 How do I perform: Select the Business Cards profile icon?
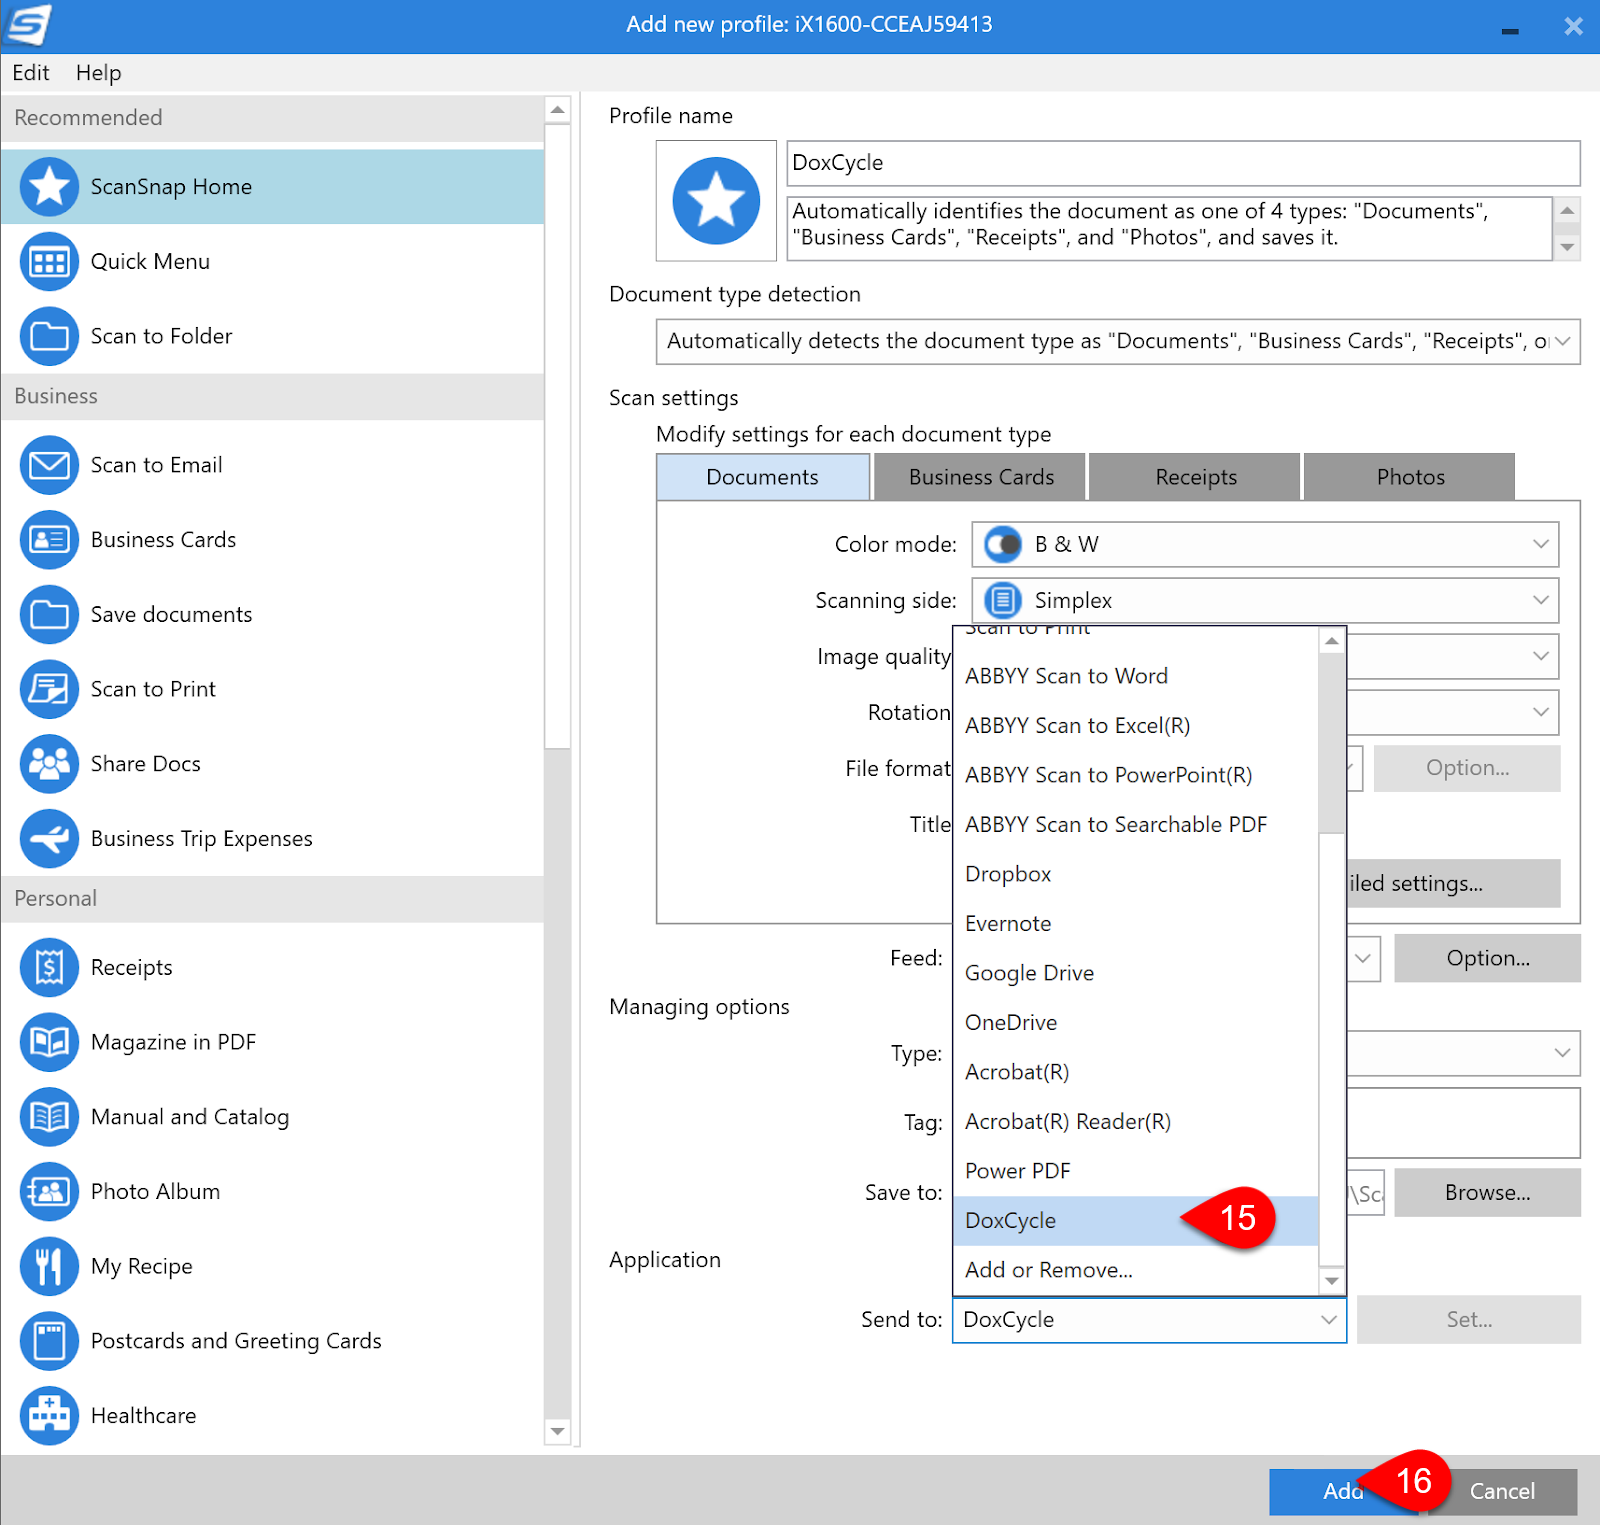tap(48, 540)
